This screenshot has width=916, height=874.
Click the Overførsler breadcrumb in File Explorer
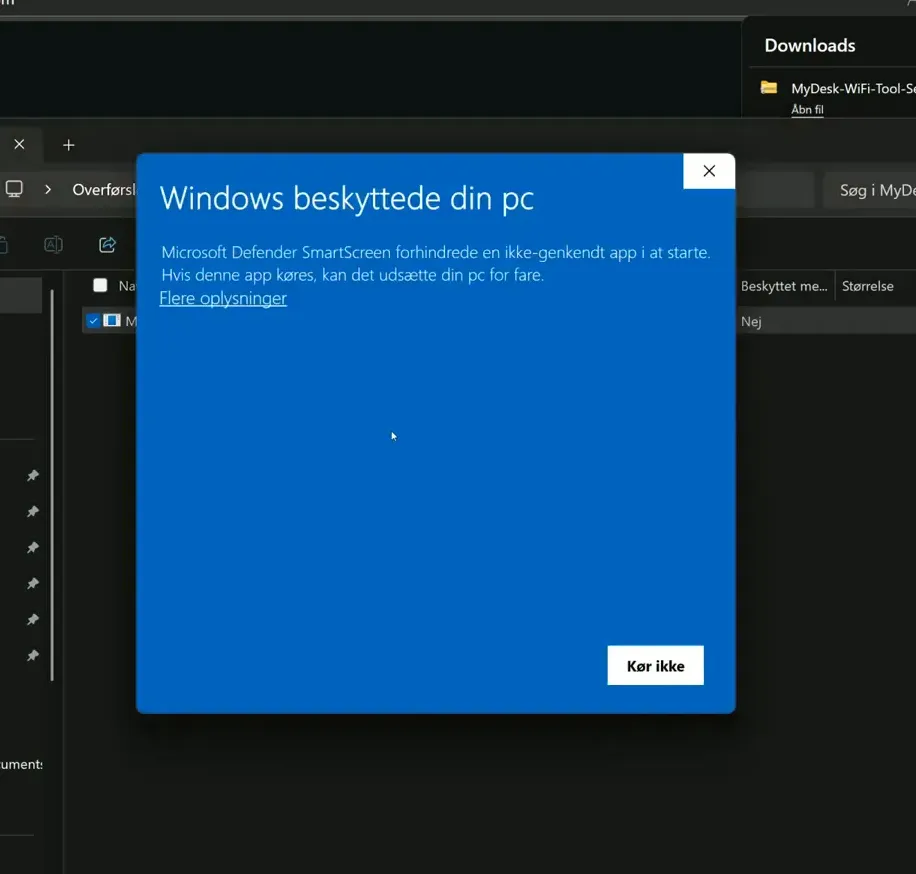[104, 190]
